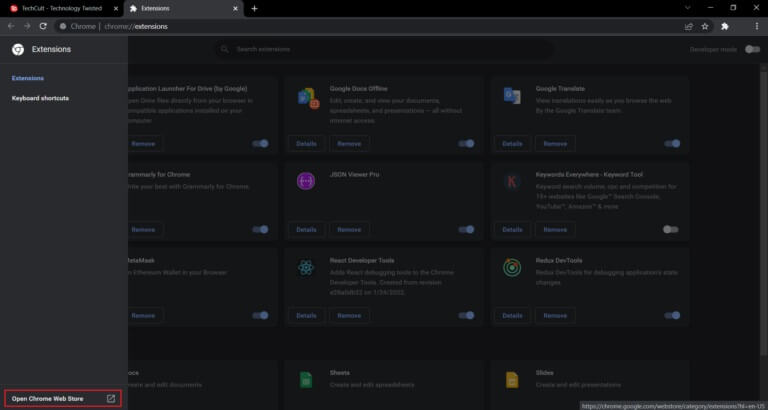The height and width of the screenshot is (410, 768).
Task: Switch to the Extensions browser tab
Action: click(x=184, y=8)
